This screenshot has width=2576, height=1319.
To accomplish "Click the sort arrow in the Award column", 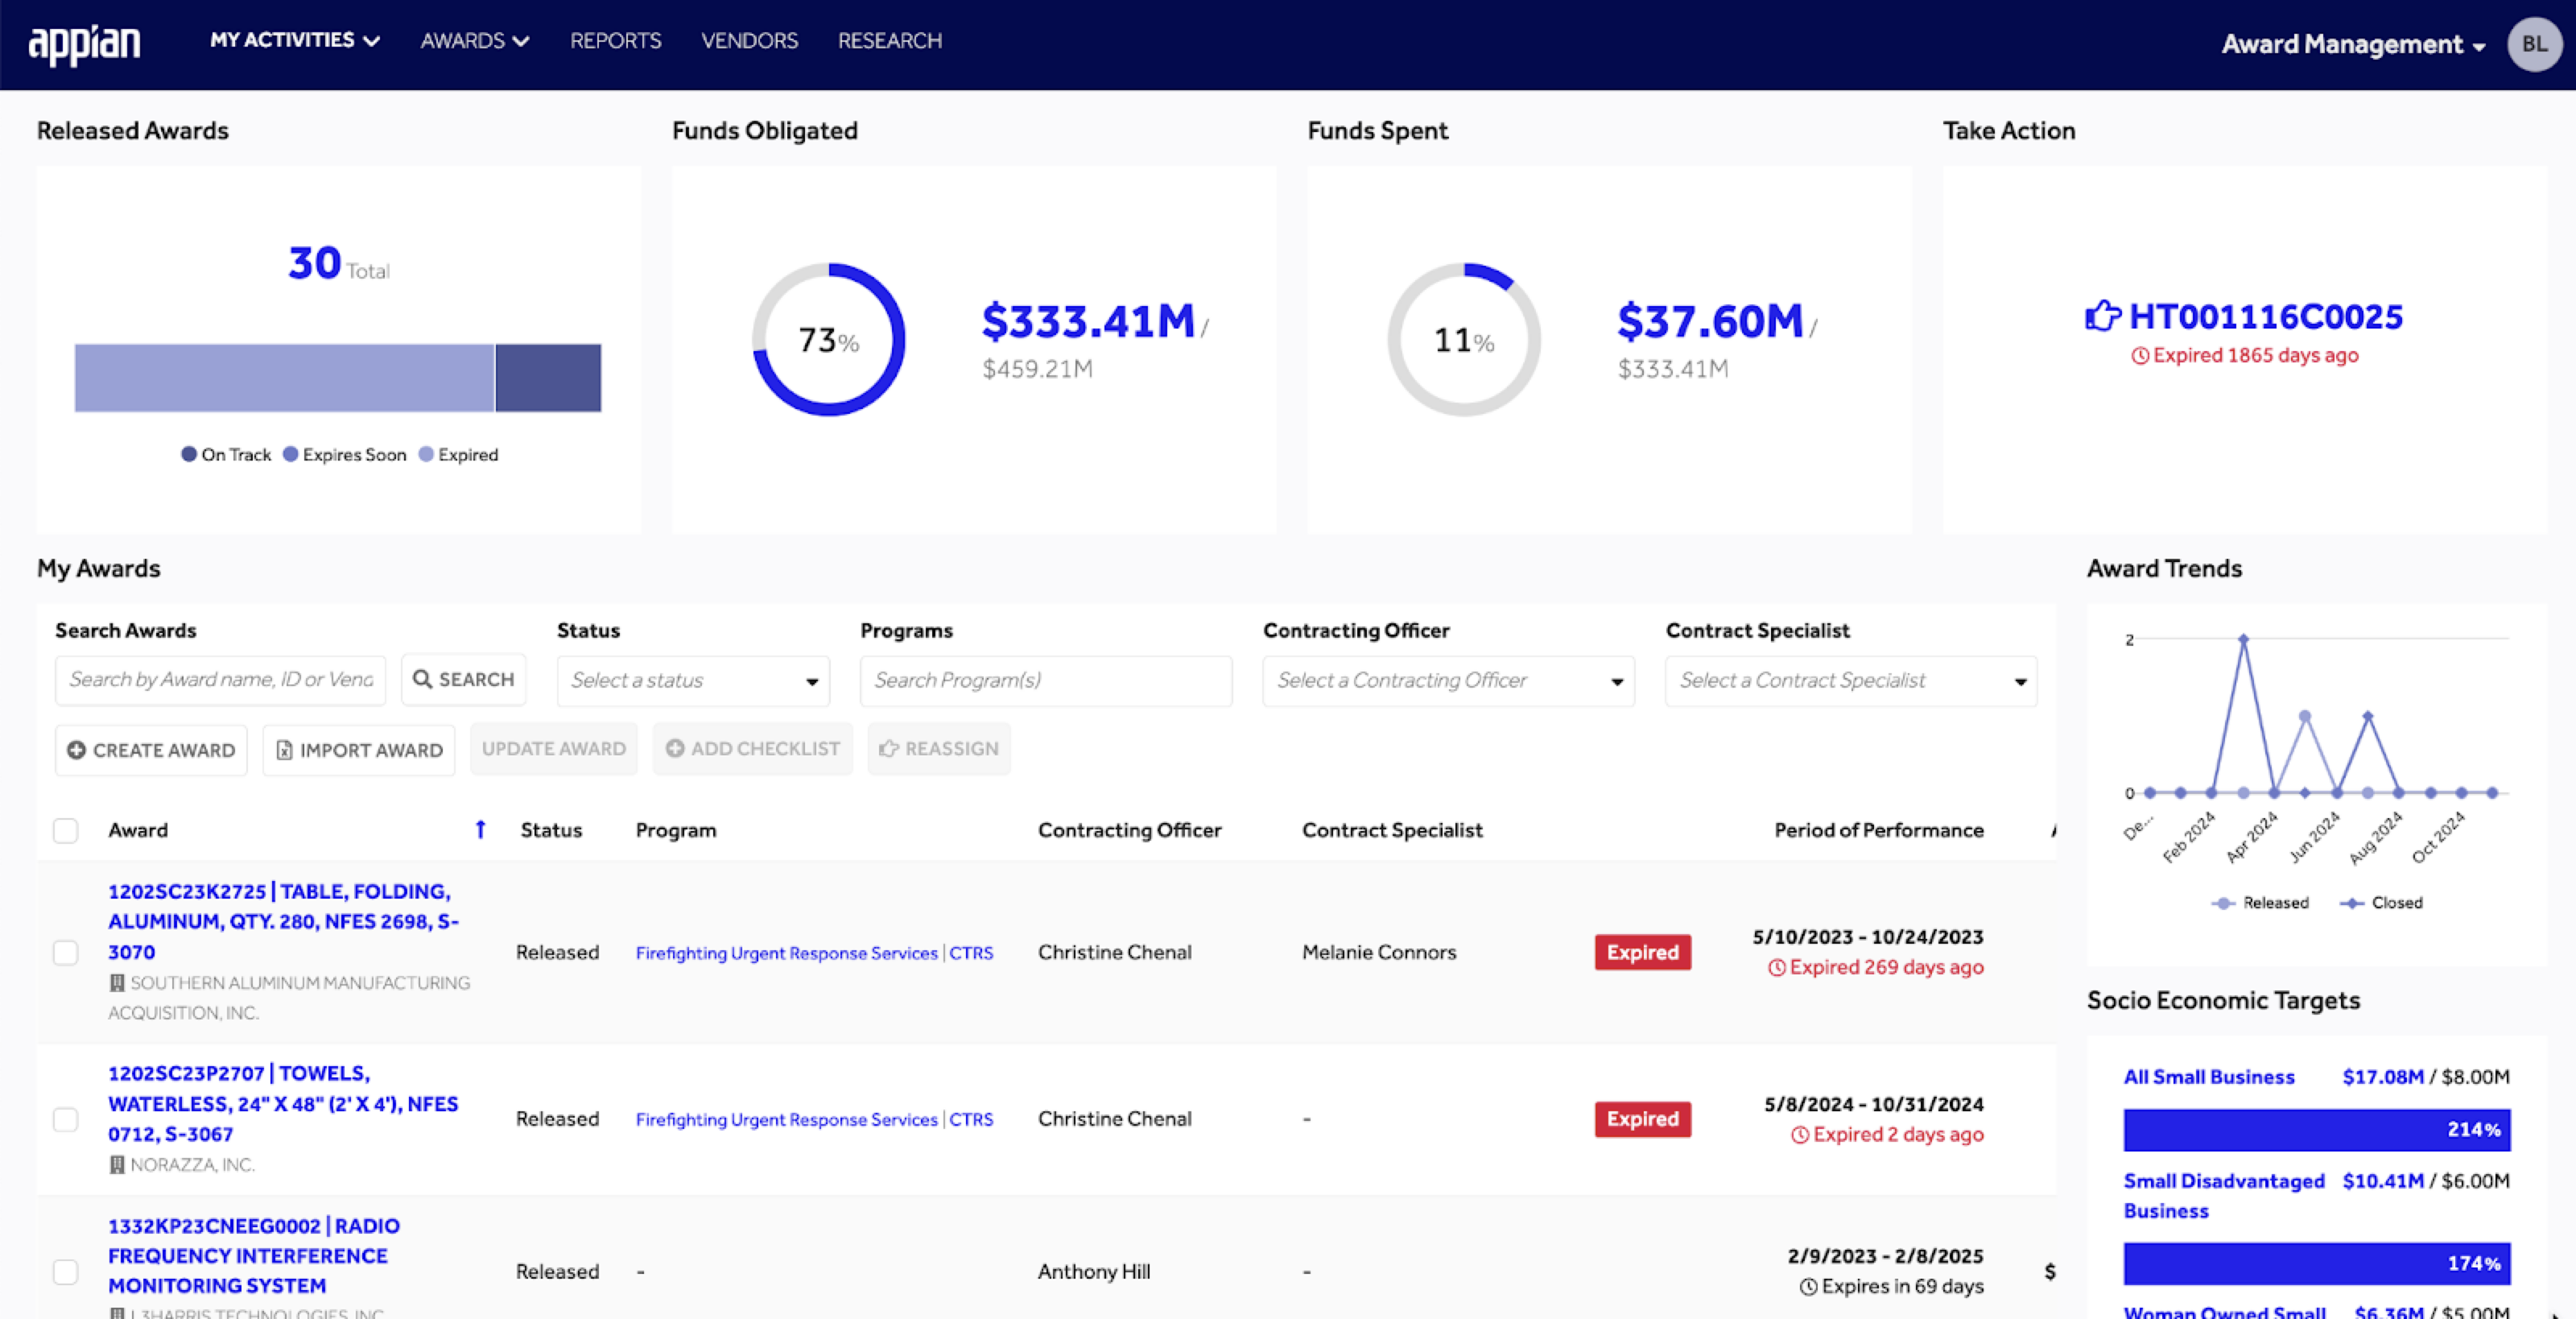I will [x=480, y=830].
